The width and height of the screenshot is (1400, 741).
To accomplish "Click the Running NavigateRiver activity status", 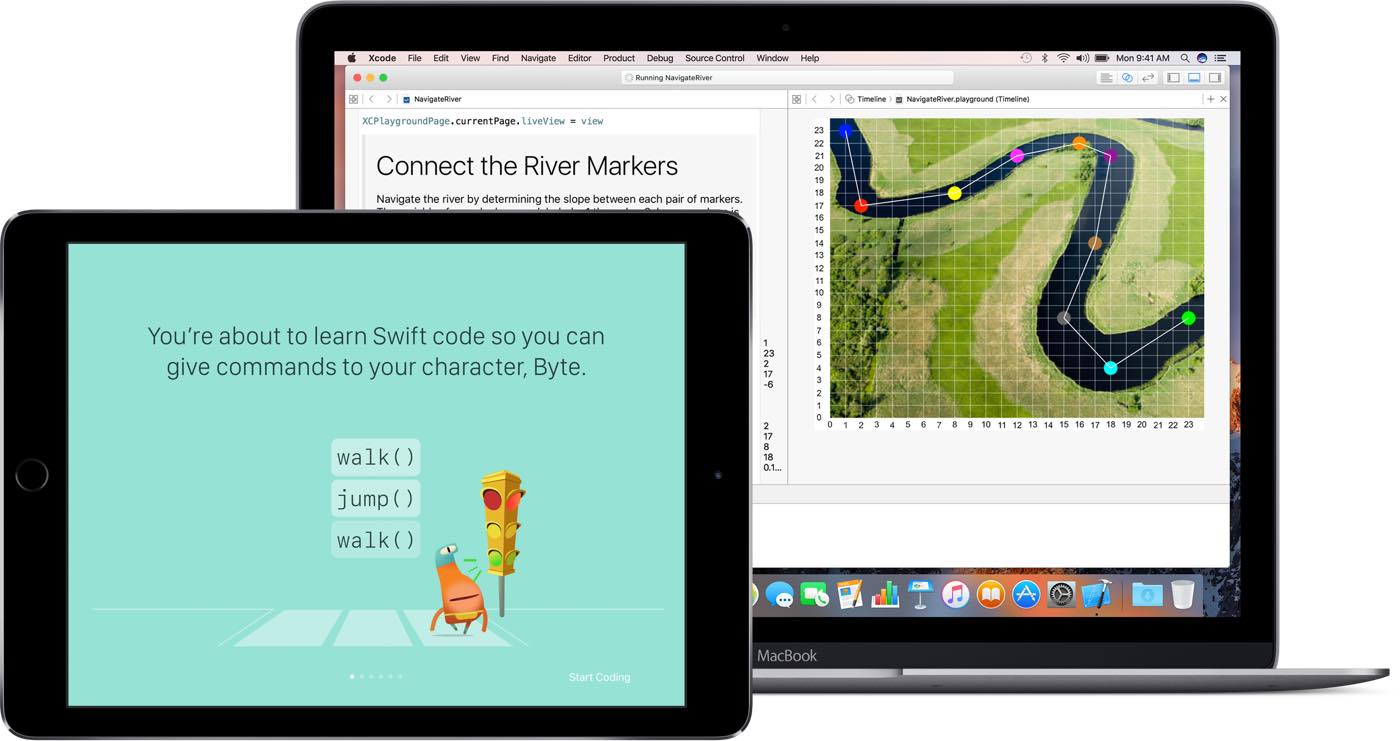I will [x=787, y=77].
